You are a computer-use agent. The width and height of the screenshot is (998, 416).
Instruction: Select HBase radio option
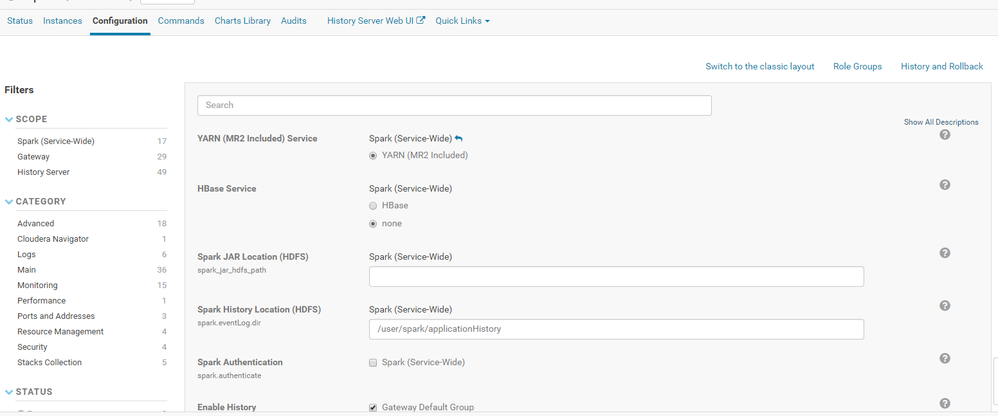[x=373, y=205]
